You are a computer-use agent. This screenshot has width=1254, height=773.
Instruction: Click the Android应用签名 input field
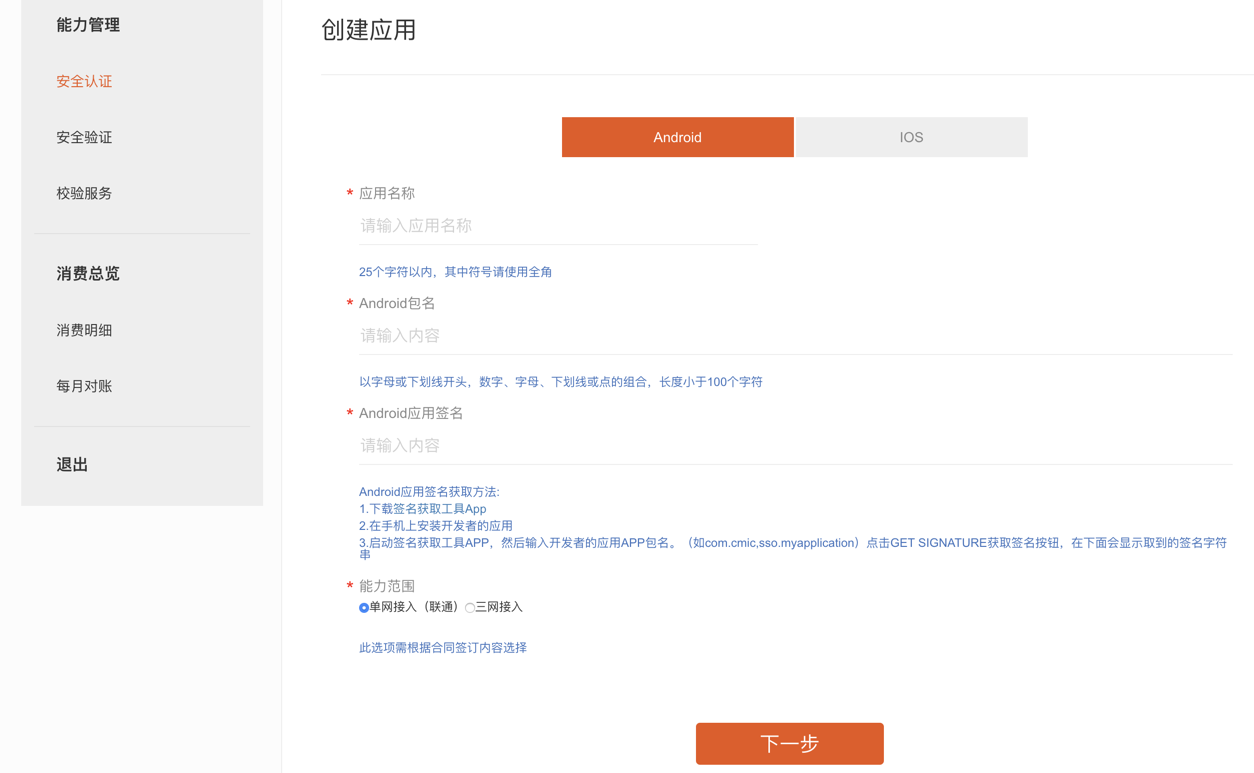(x=795, y=446)
